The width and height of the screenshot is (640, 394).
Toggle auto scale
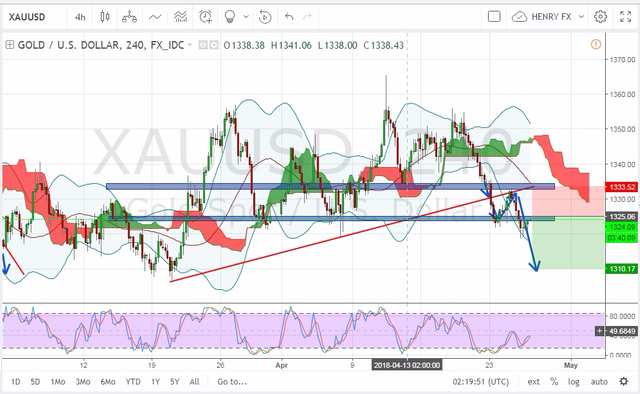(x=599, y=382)
